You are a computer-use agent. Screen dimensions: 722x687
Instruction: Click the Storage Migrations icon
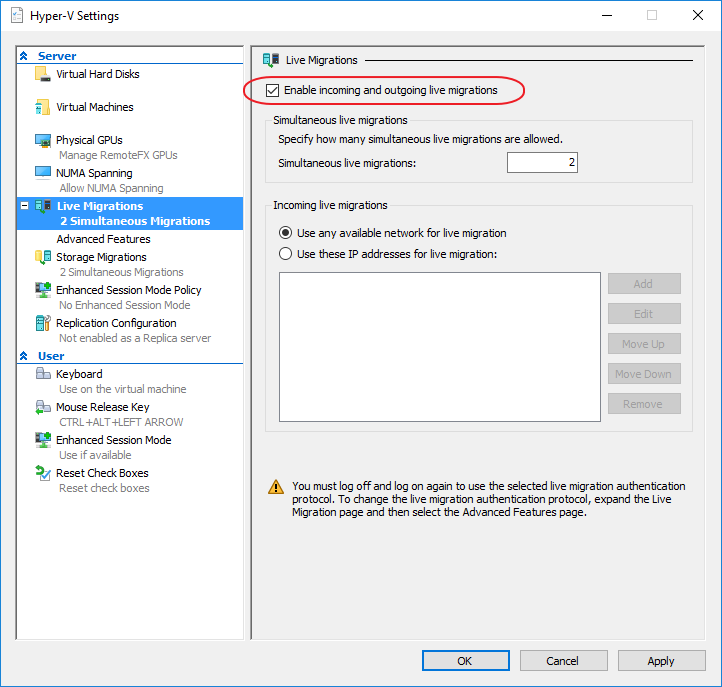click(43, 257)
